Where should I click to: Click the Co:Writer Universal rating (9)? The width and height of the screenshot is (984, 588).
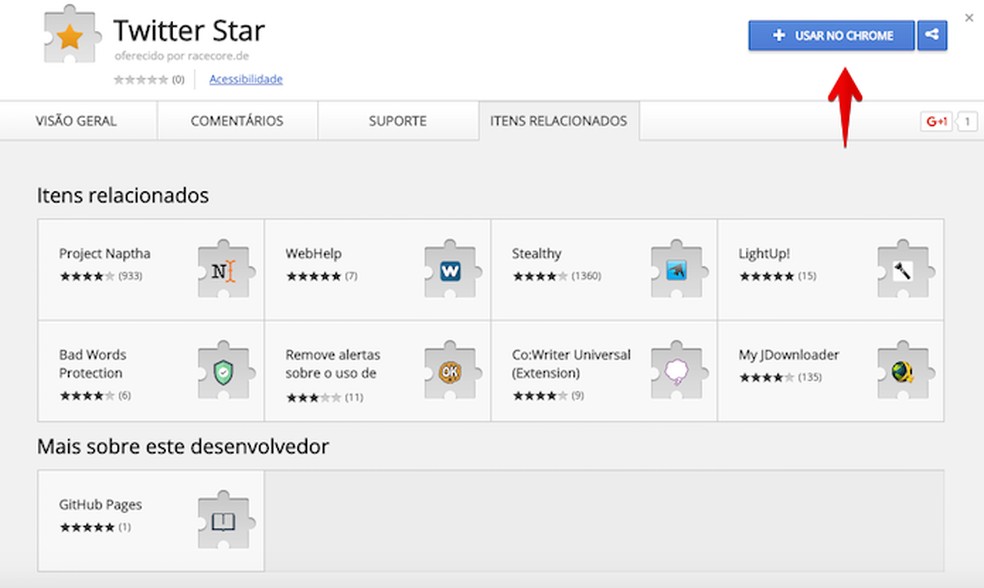[x=548, y=395]
